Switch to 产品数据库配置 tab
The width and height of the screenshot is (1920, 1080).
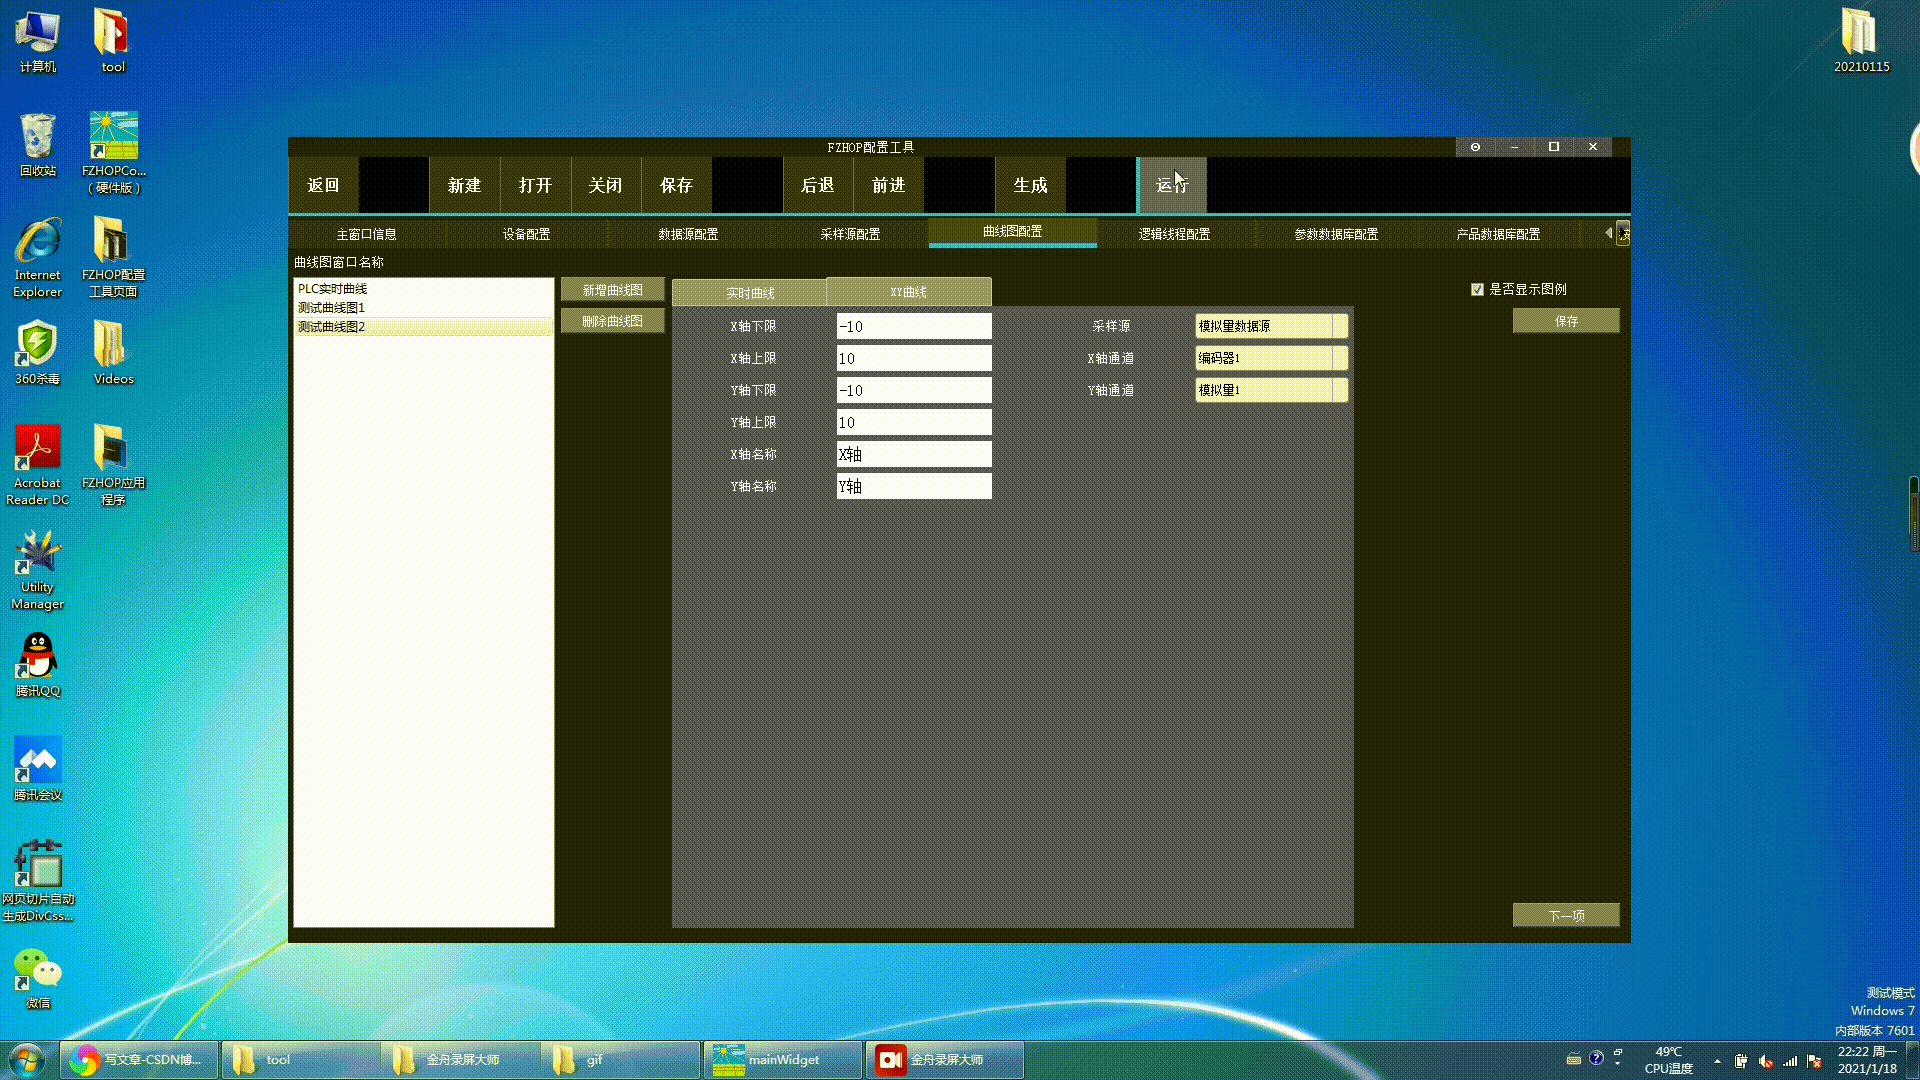(x=1498, y=234)
